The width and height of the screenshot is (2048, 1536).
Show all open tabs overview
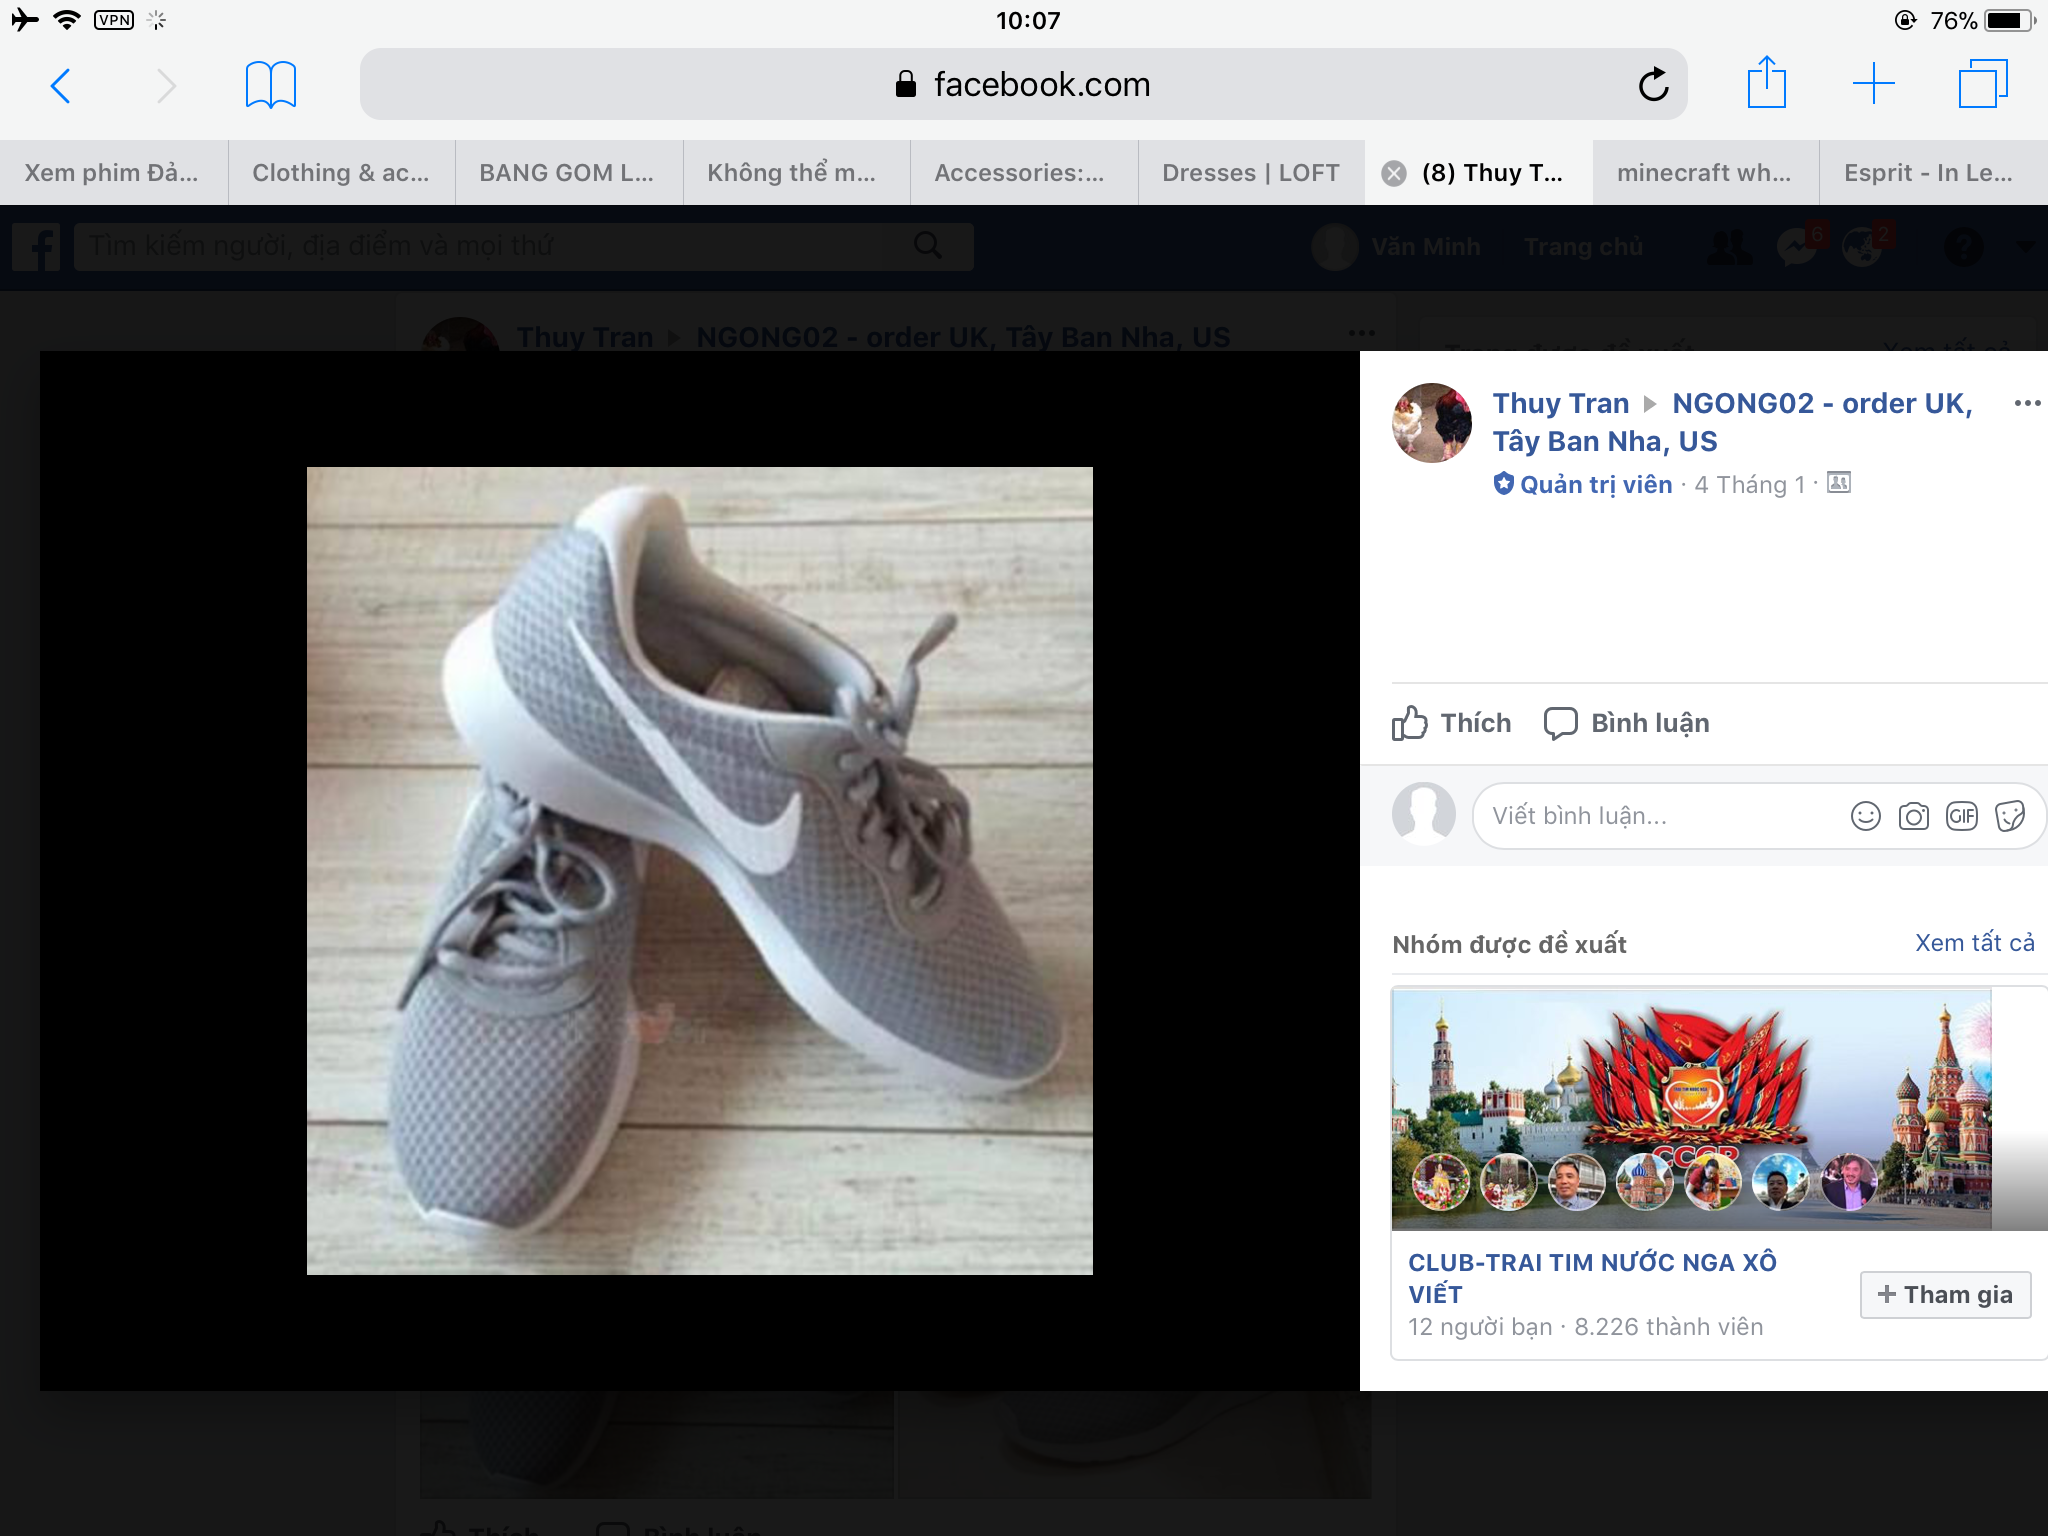pyautogui.click(x=1982, y=84)
